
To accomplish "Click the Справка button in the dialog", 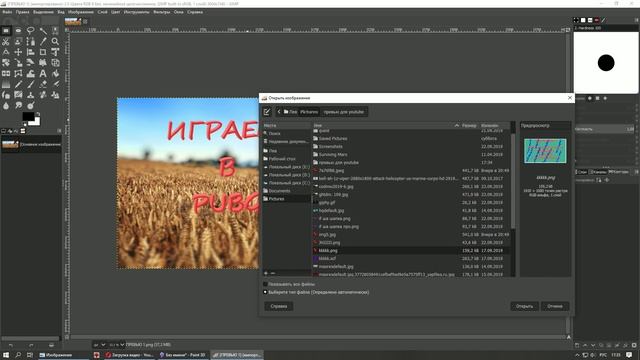I will (279, 306).
